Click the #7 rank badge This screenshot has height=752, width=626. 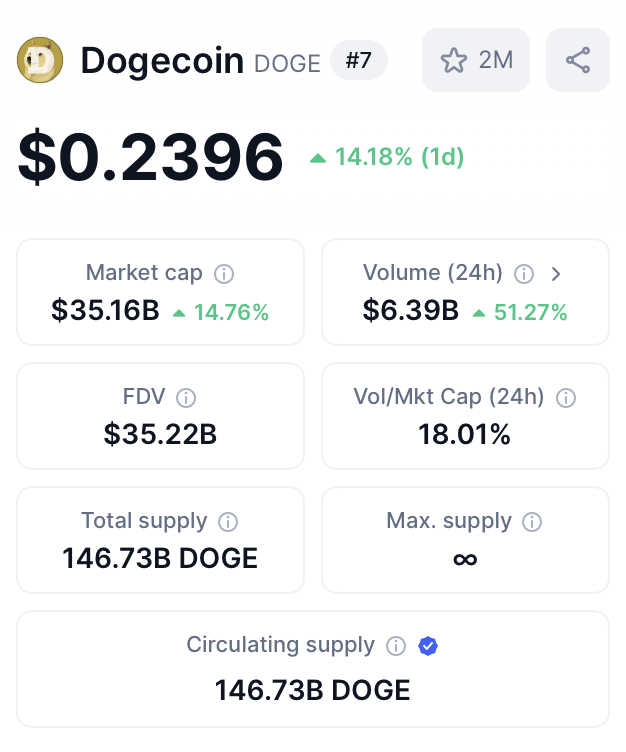[358, 61]
